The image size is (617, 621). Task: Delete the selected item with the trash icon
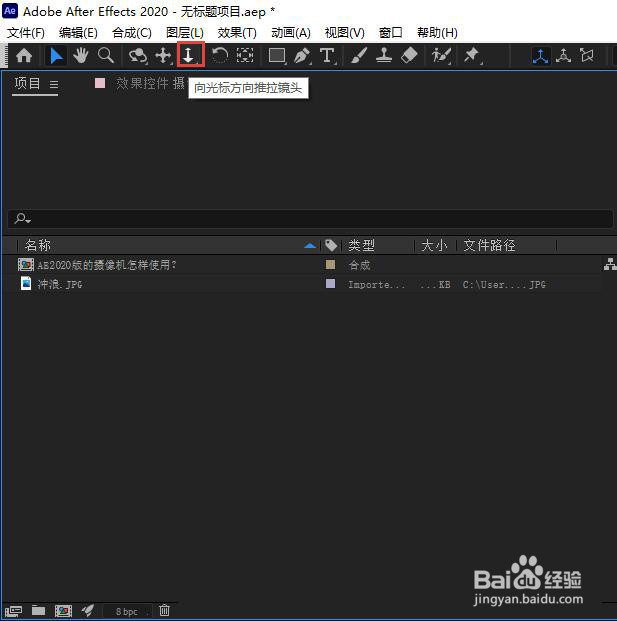164,611
